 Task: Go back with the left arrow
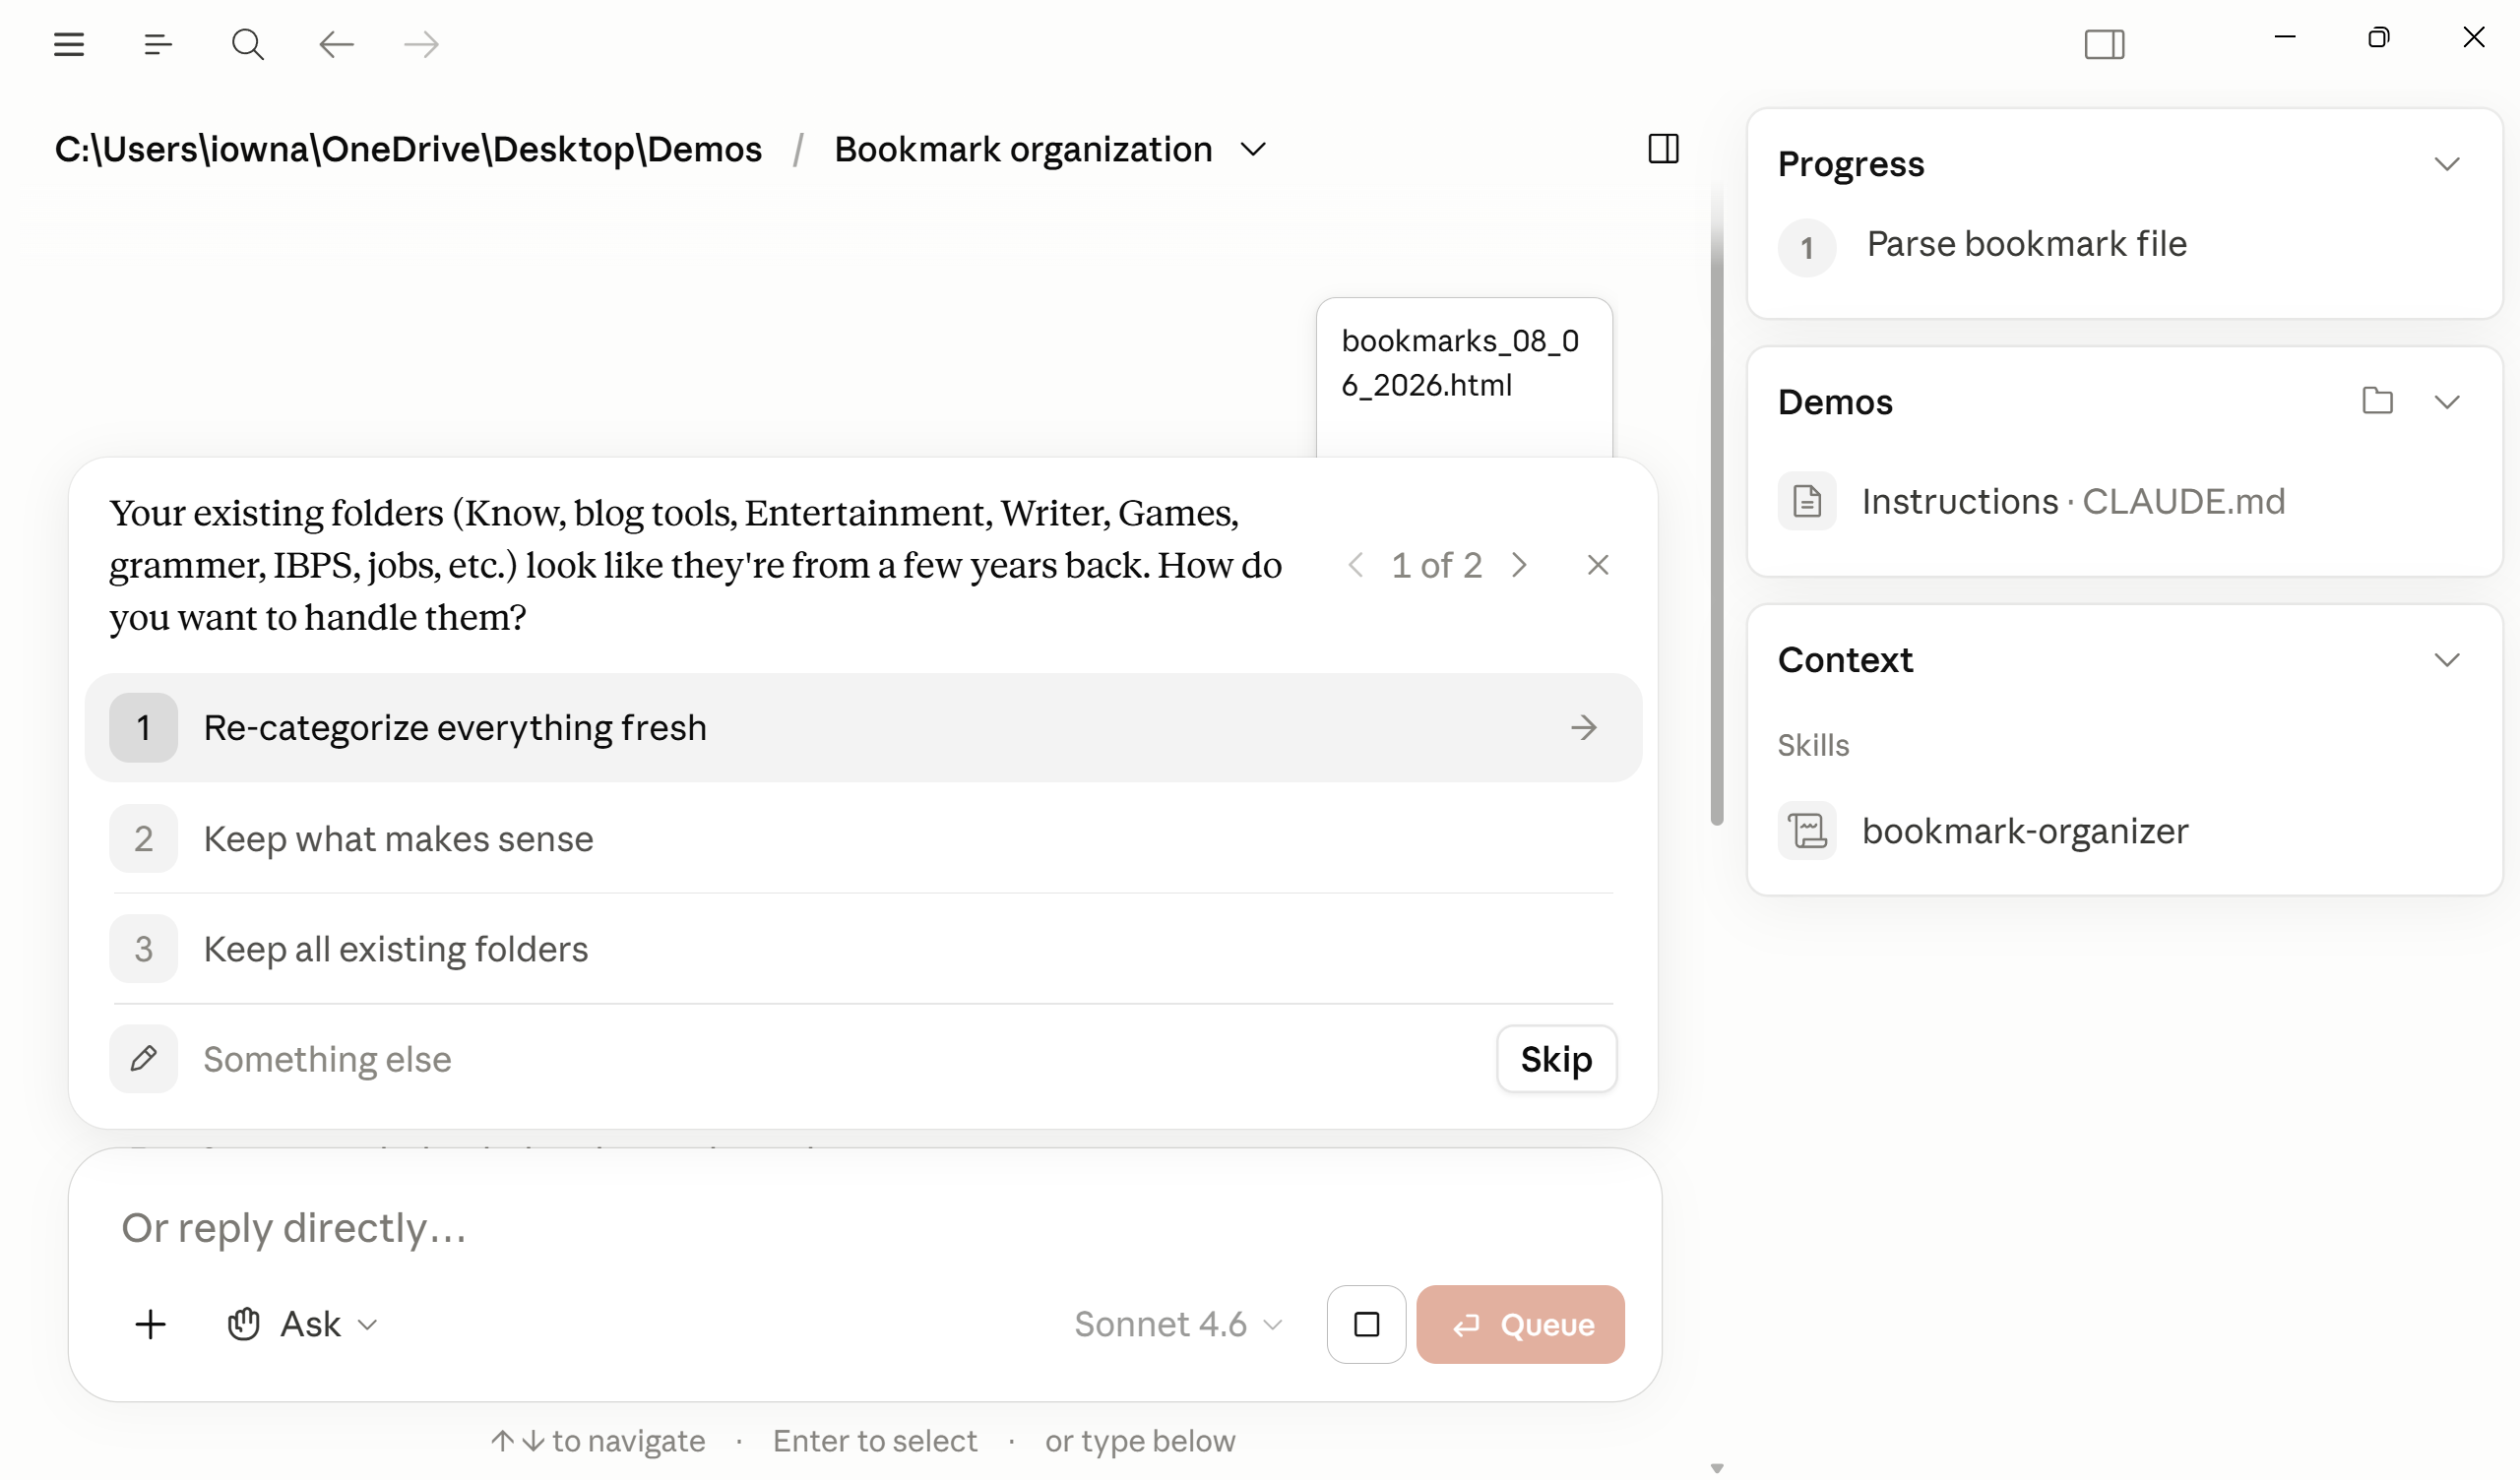(x=336, y=44)
